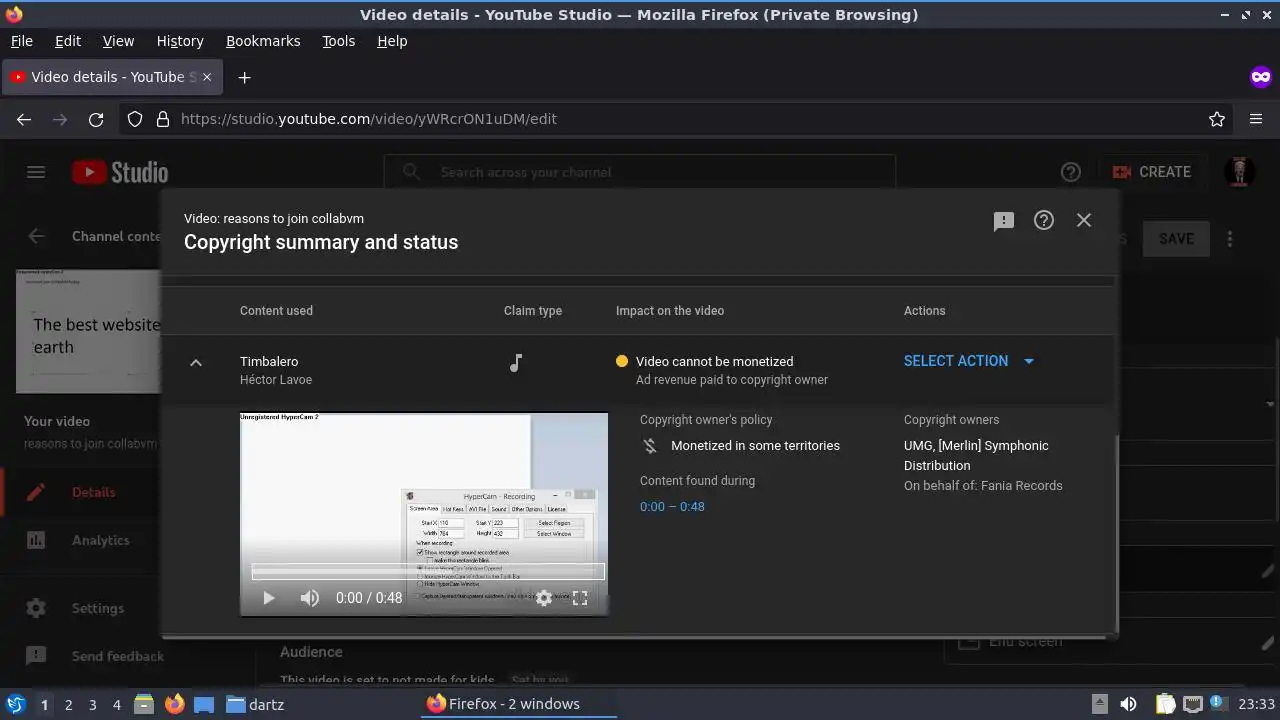Open the Firefox application menu
Image resolution: width=1280 pixels, height=720 pixels.
[x=1256, y=119]
